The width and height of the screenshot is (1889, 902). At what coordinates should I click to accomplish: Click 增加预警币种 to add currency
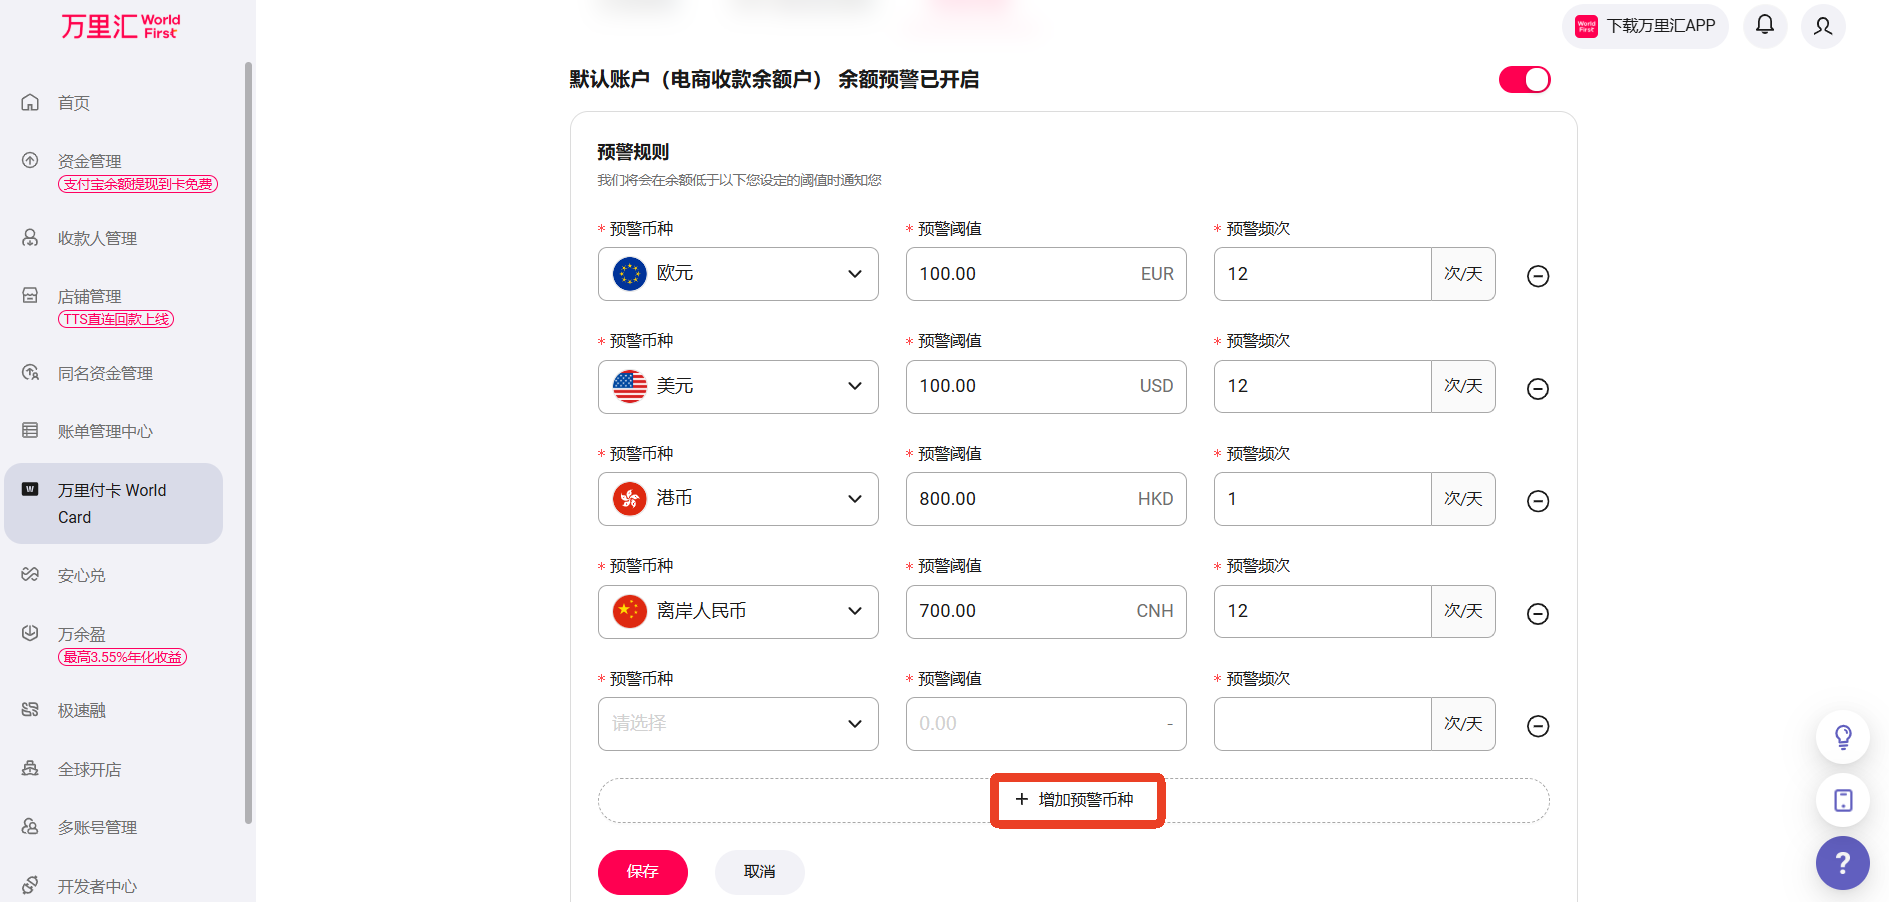click(1076, 800)
